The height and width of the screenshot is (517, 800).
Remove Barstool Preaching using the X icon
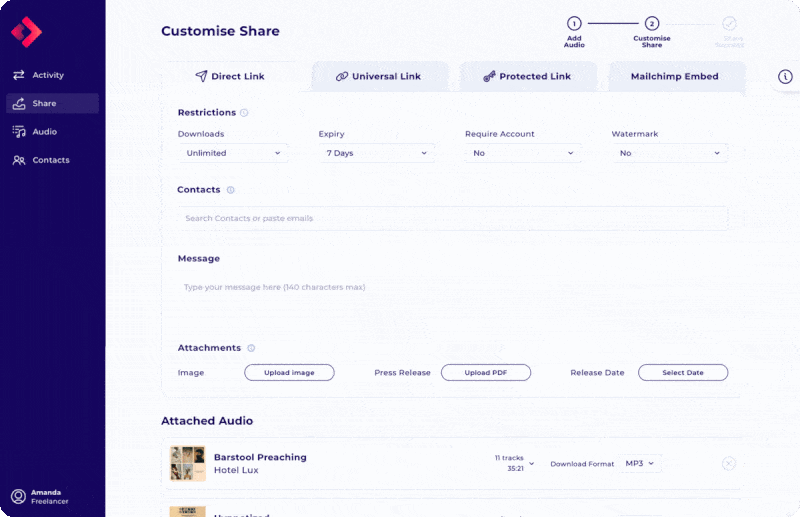(729, 463)
